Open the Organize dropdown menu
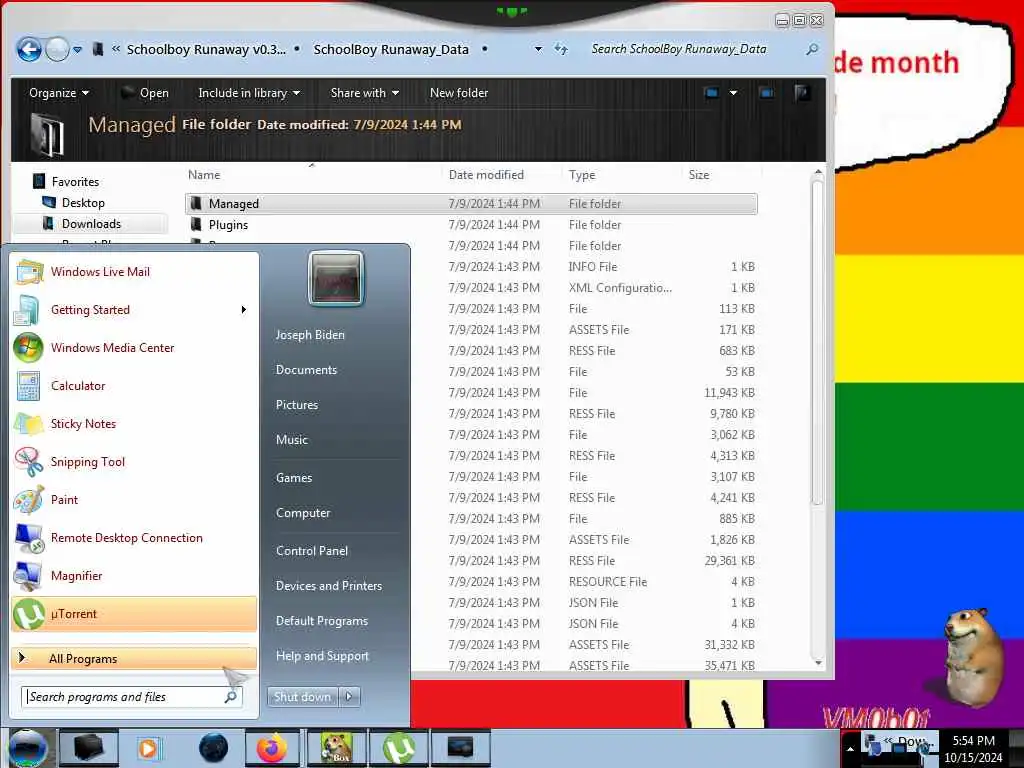 coord(59,93)
